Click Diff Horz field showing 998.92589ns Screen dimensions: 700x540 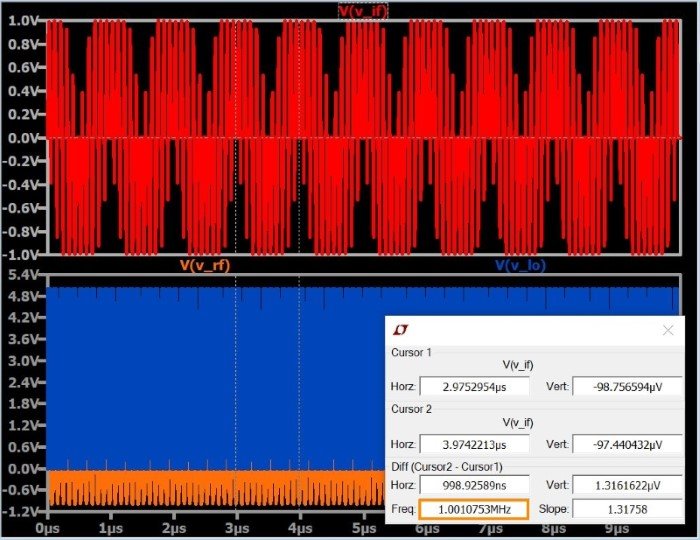click(474, 485)
